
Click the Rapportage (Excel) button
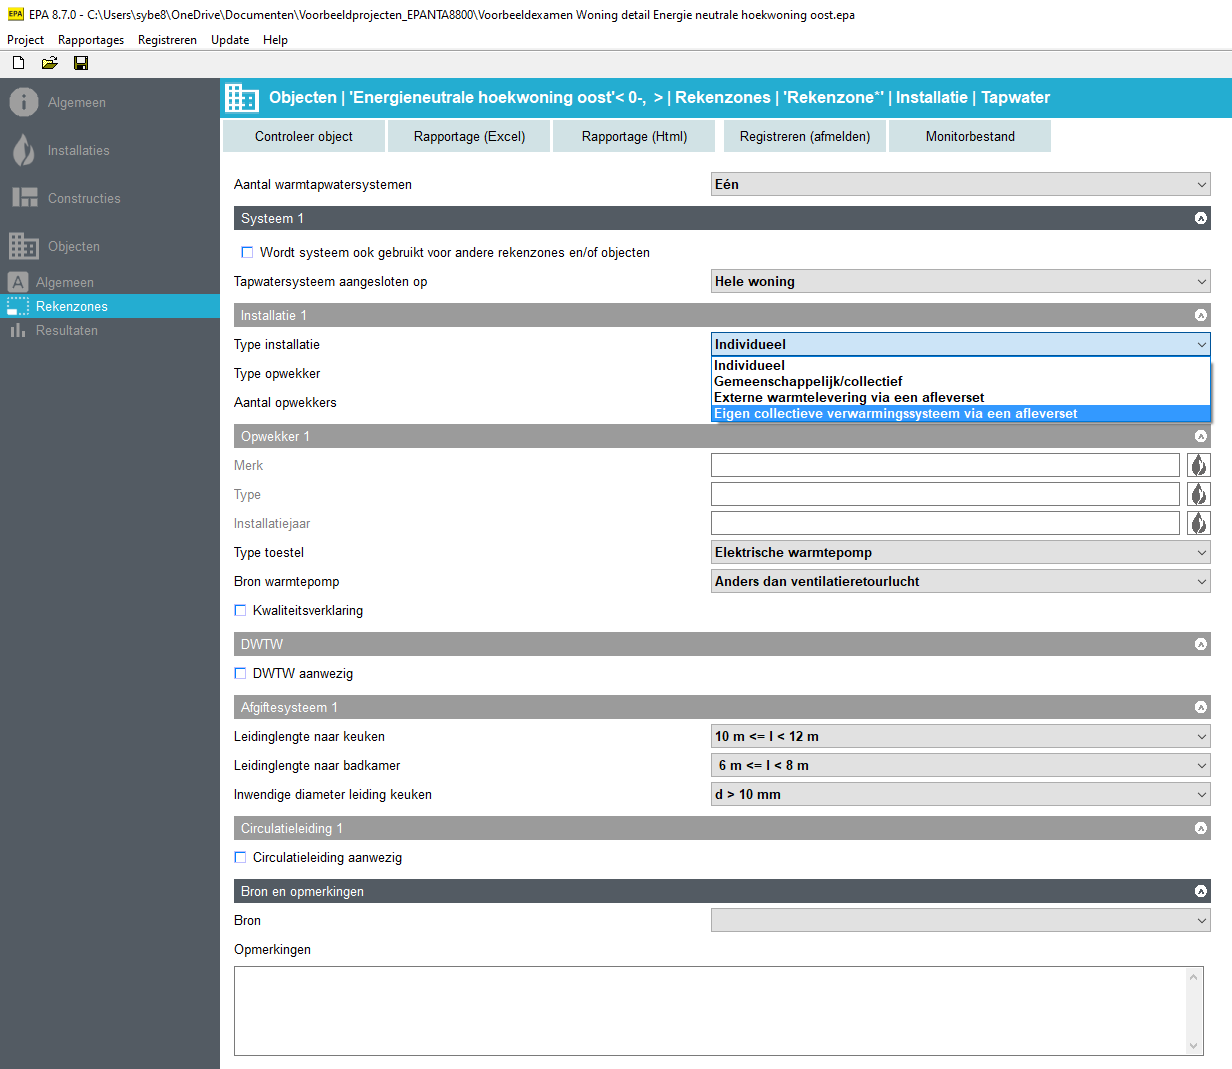[x=469, y=136]
